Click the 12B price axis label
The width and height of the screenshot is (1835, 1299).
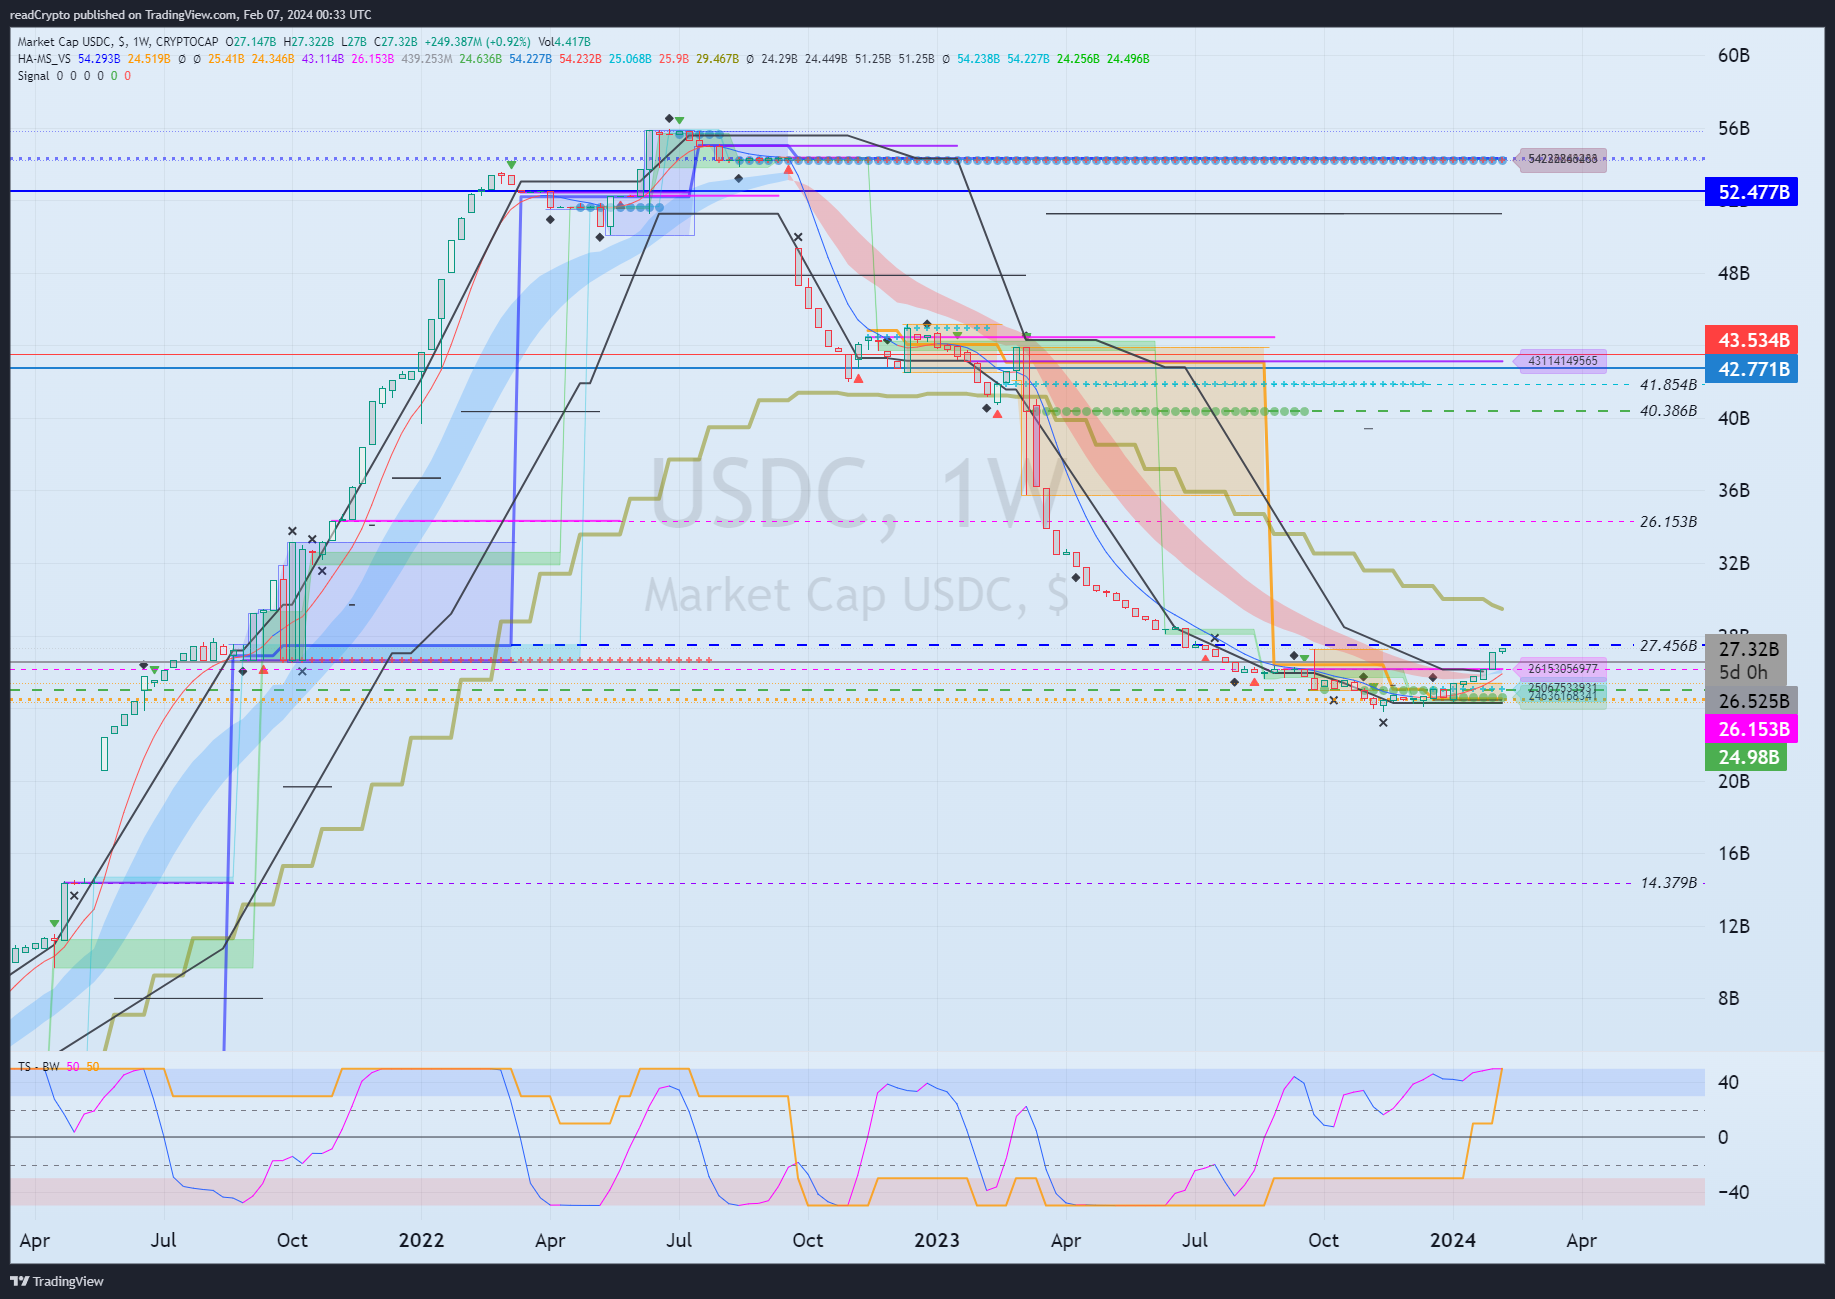pos(1733,926)
